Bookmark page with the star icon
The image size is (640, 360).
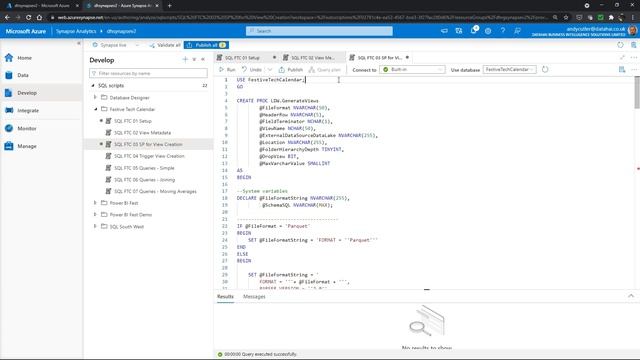click(566, 18)
